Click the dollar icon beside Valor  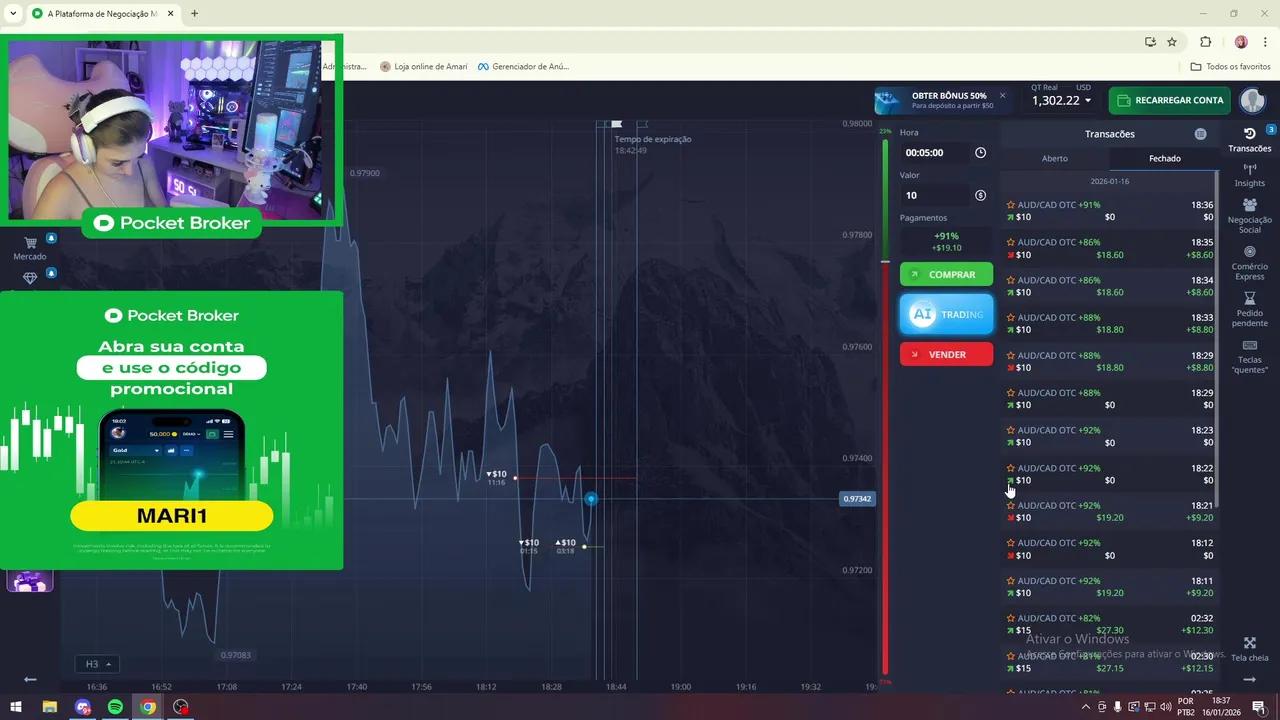[x=980, y=196]
